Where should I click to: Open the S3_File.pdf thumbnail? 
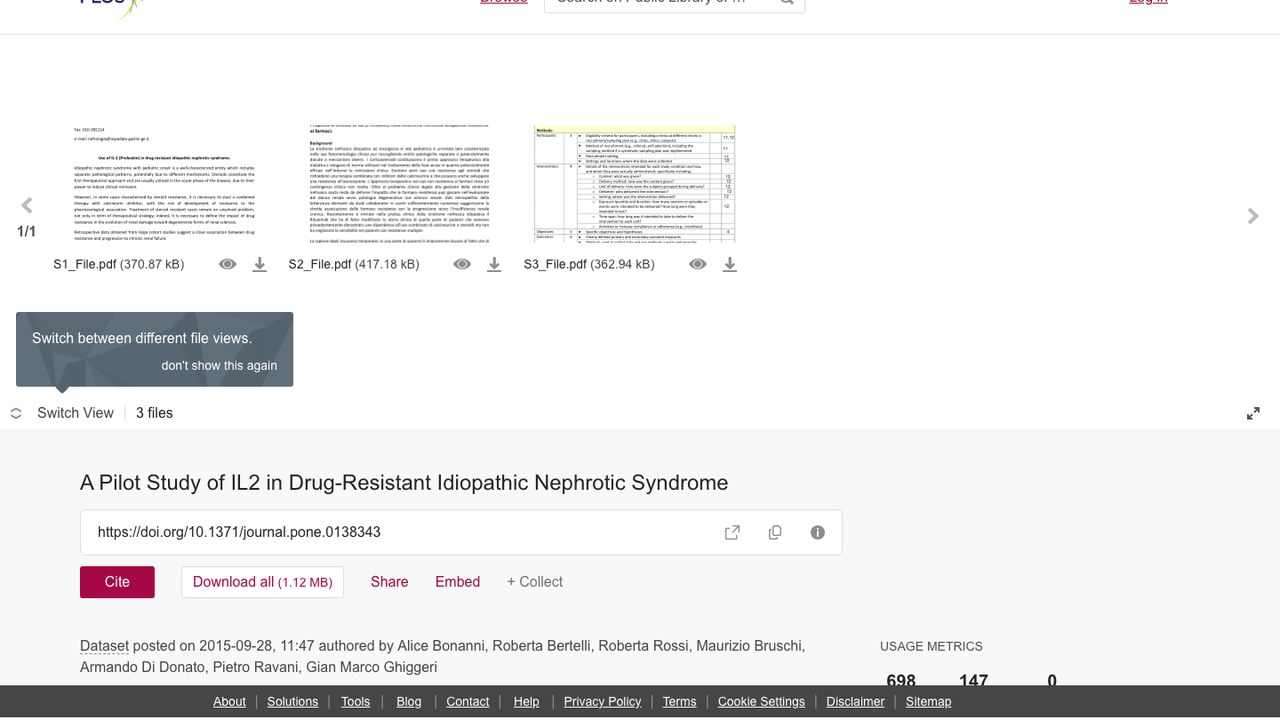coord(635,185)
